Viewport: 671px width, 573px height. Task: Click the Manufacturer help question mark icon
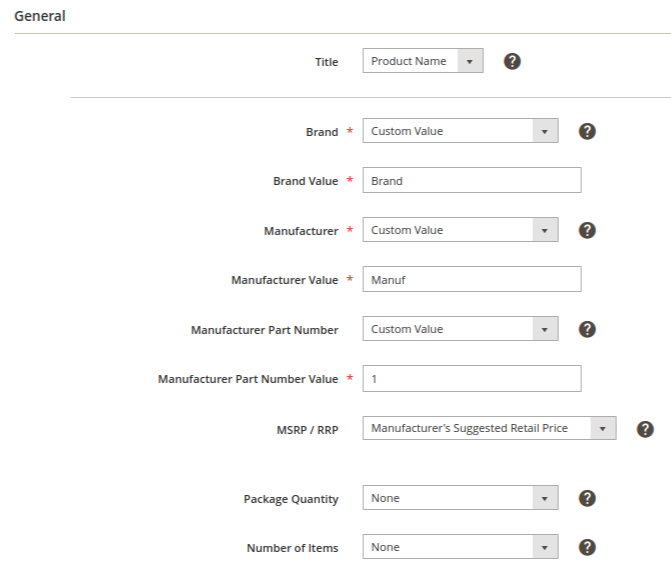[588, 230]
